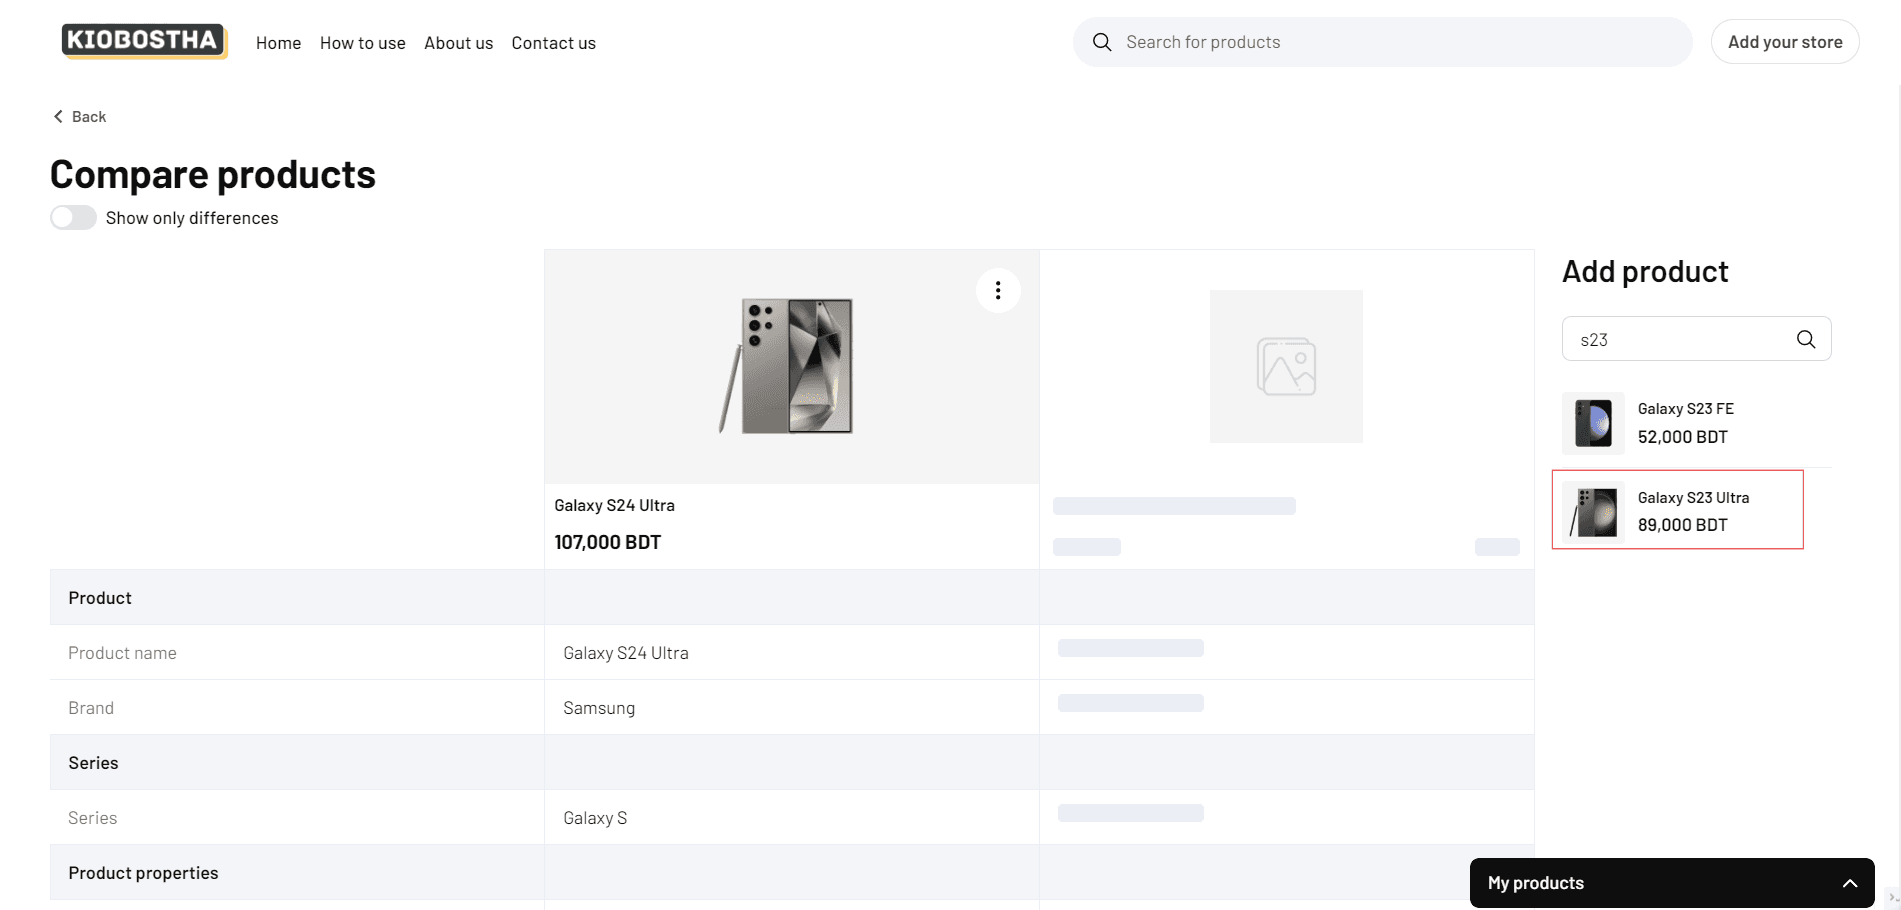Navigate to Contact us
The height and width of the screenshot is (910, 1901).
pos(553,43)
